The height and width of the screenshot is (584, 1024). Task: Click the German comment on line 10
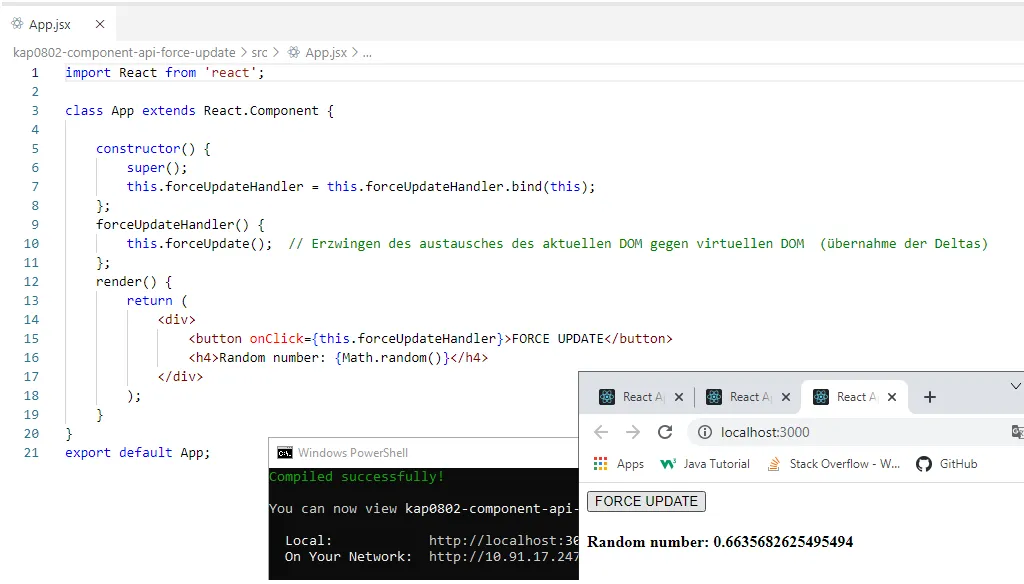click(x=638, y=244)
